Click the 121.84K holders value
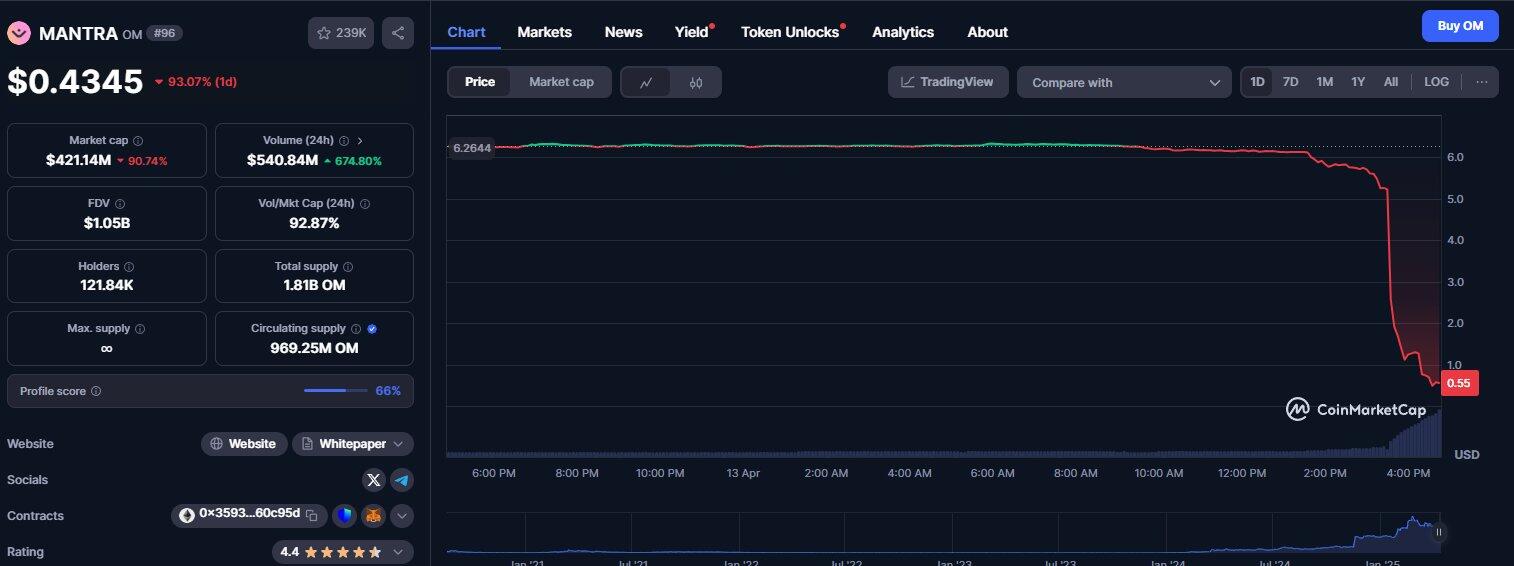 click(107, 285)
